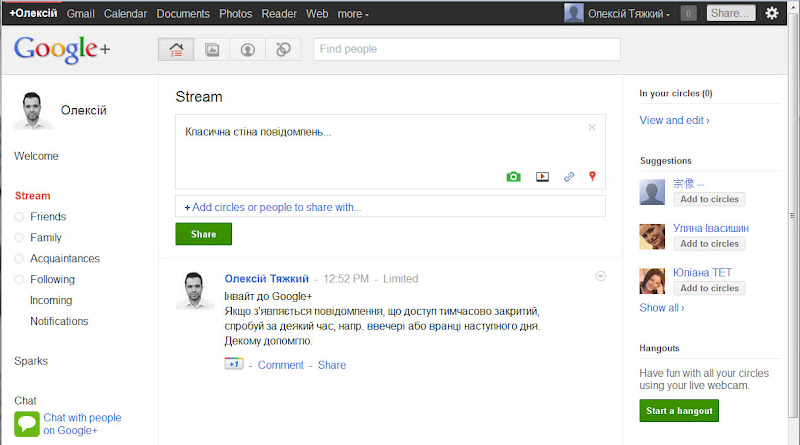Open the notifications counter box
Image resolution: width=800 pixels, height=445 pixels.
point(688,13)
